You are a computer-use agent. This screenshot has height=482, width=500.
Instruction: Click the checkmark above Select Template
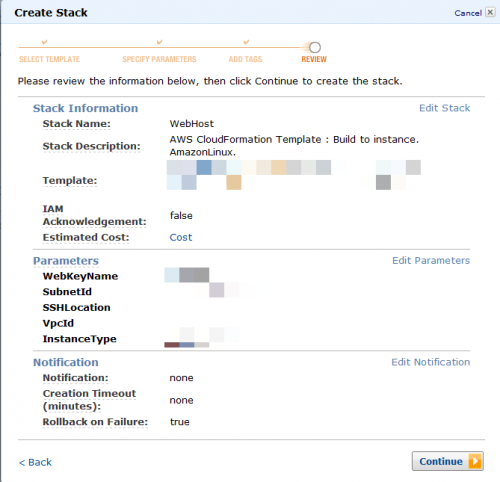(44, 42)
